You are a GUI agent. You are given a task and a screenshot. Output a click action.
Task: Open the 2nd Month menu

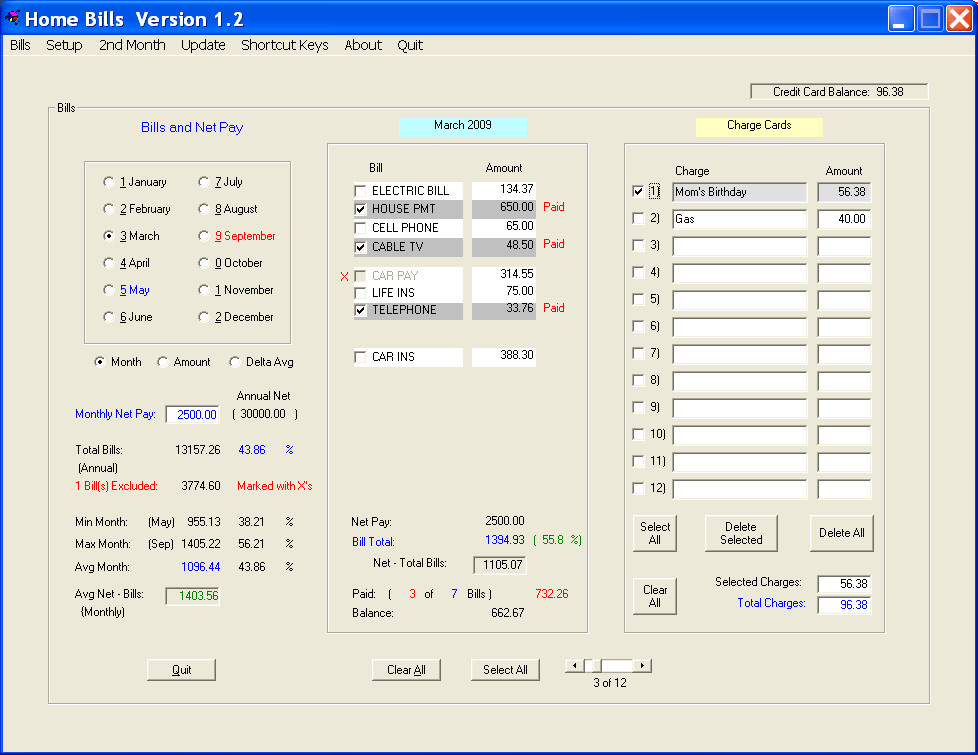click(132, 45)
